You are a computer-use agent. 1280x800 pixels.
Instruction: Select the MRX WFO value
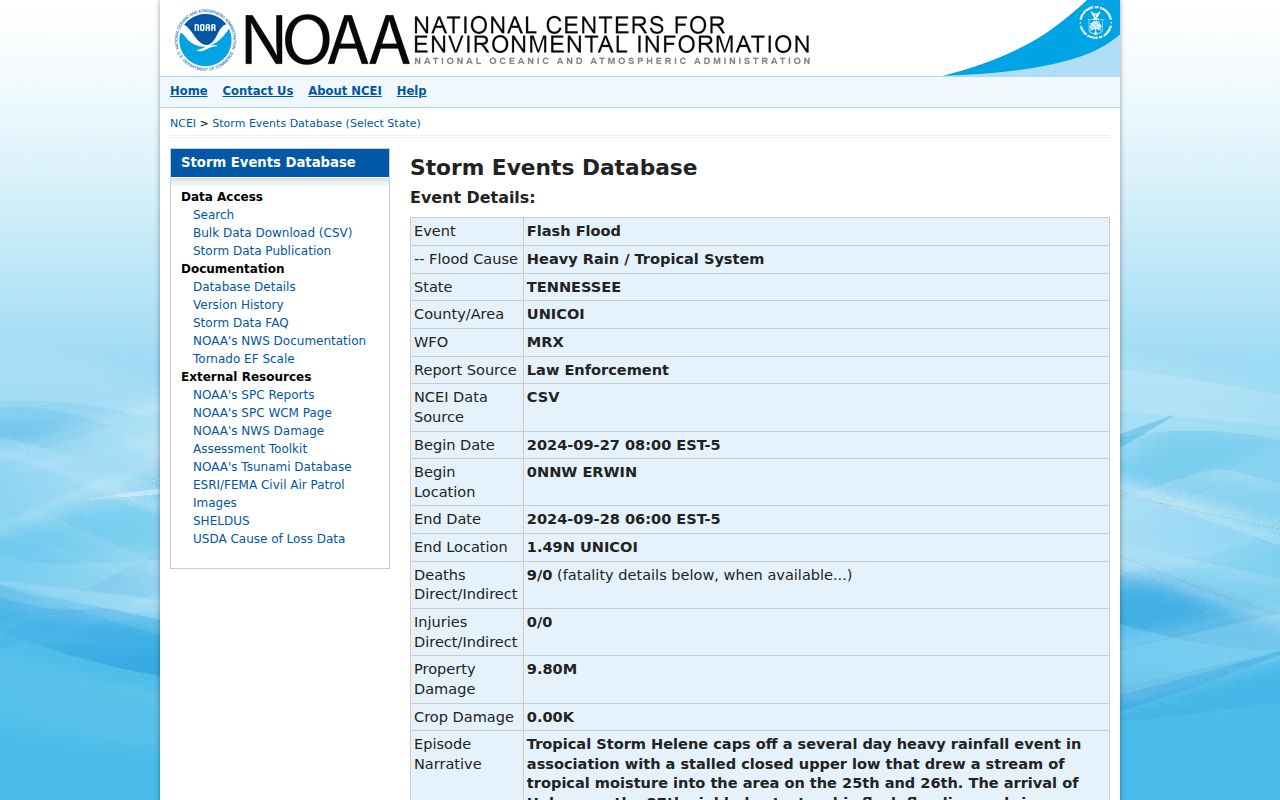[x=545, y=342]
